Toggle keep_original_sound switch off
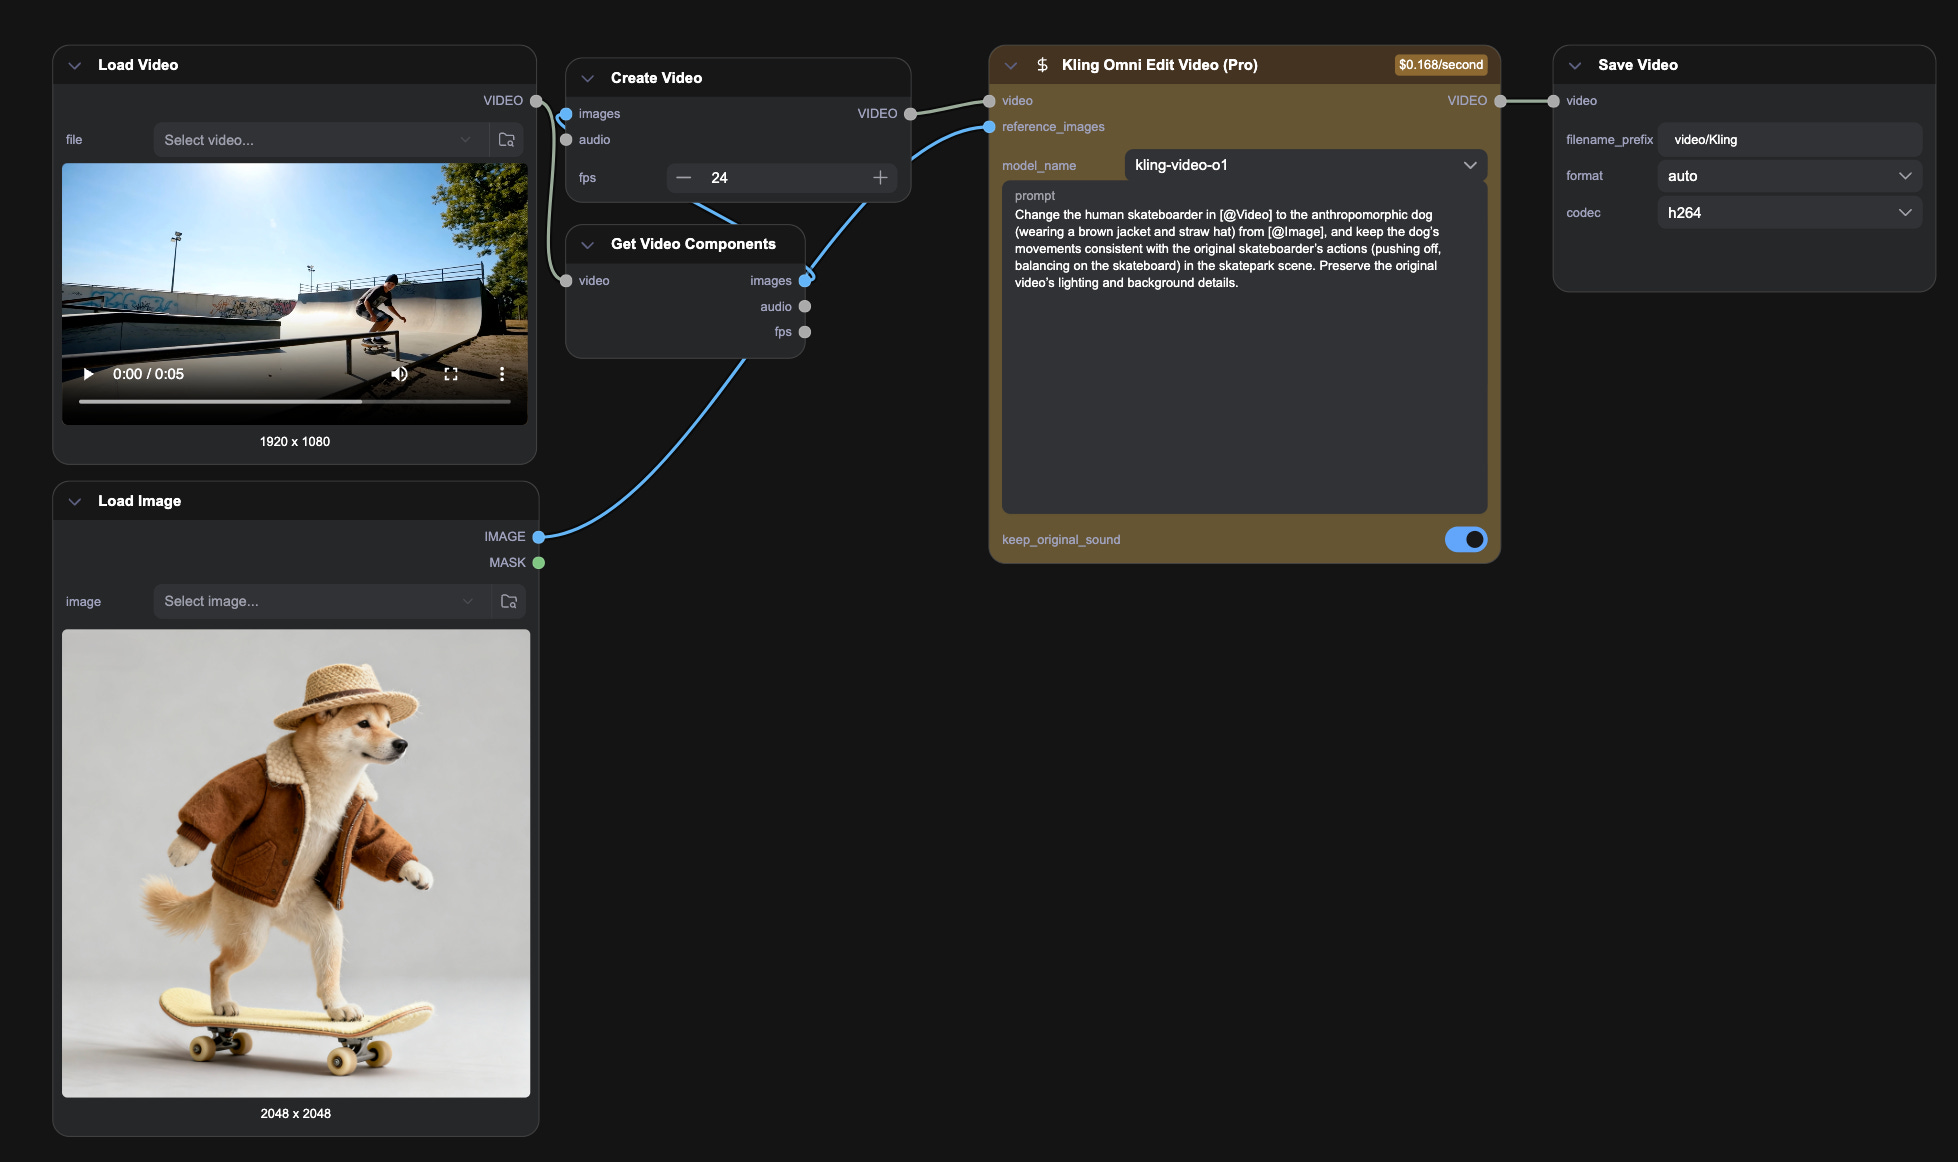Screen dimensions: 1958x1162 (x=1465, y=540)
